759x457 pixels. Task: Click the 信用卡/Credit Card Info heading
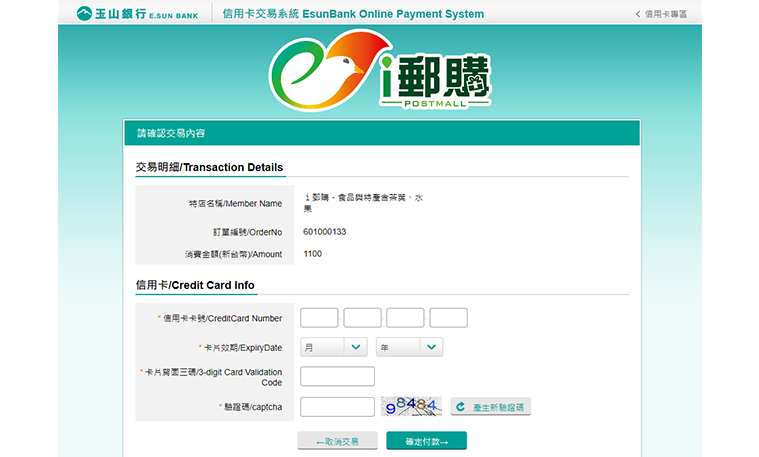[x=195, y=285]
